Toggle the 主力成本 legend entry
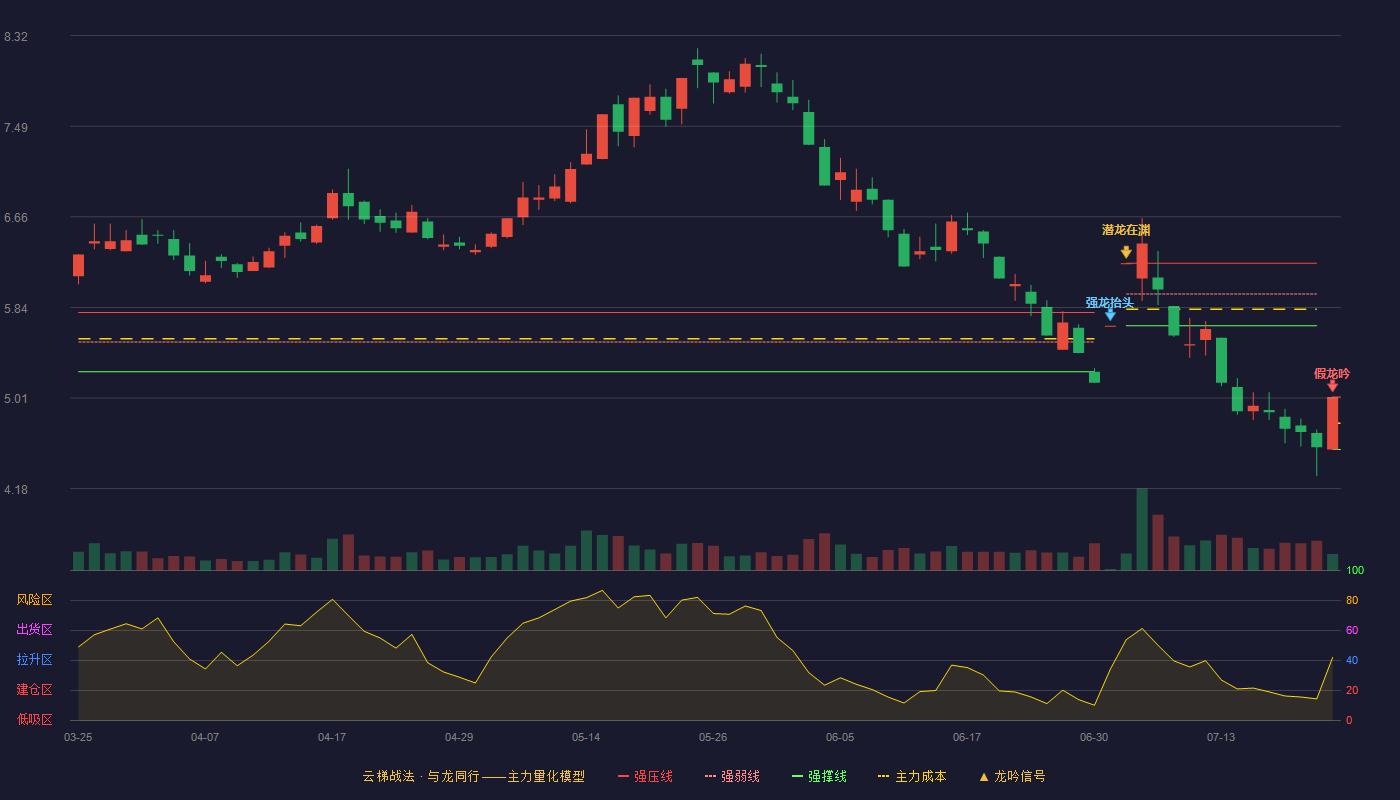Screen dimensions: 1400x800 (x=912, y=776)
